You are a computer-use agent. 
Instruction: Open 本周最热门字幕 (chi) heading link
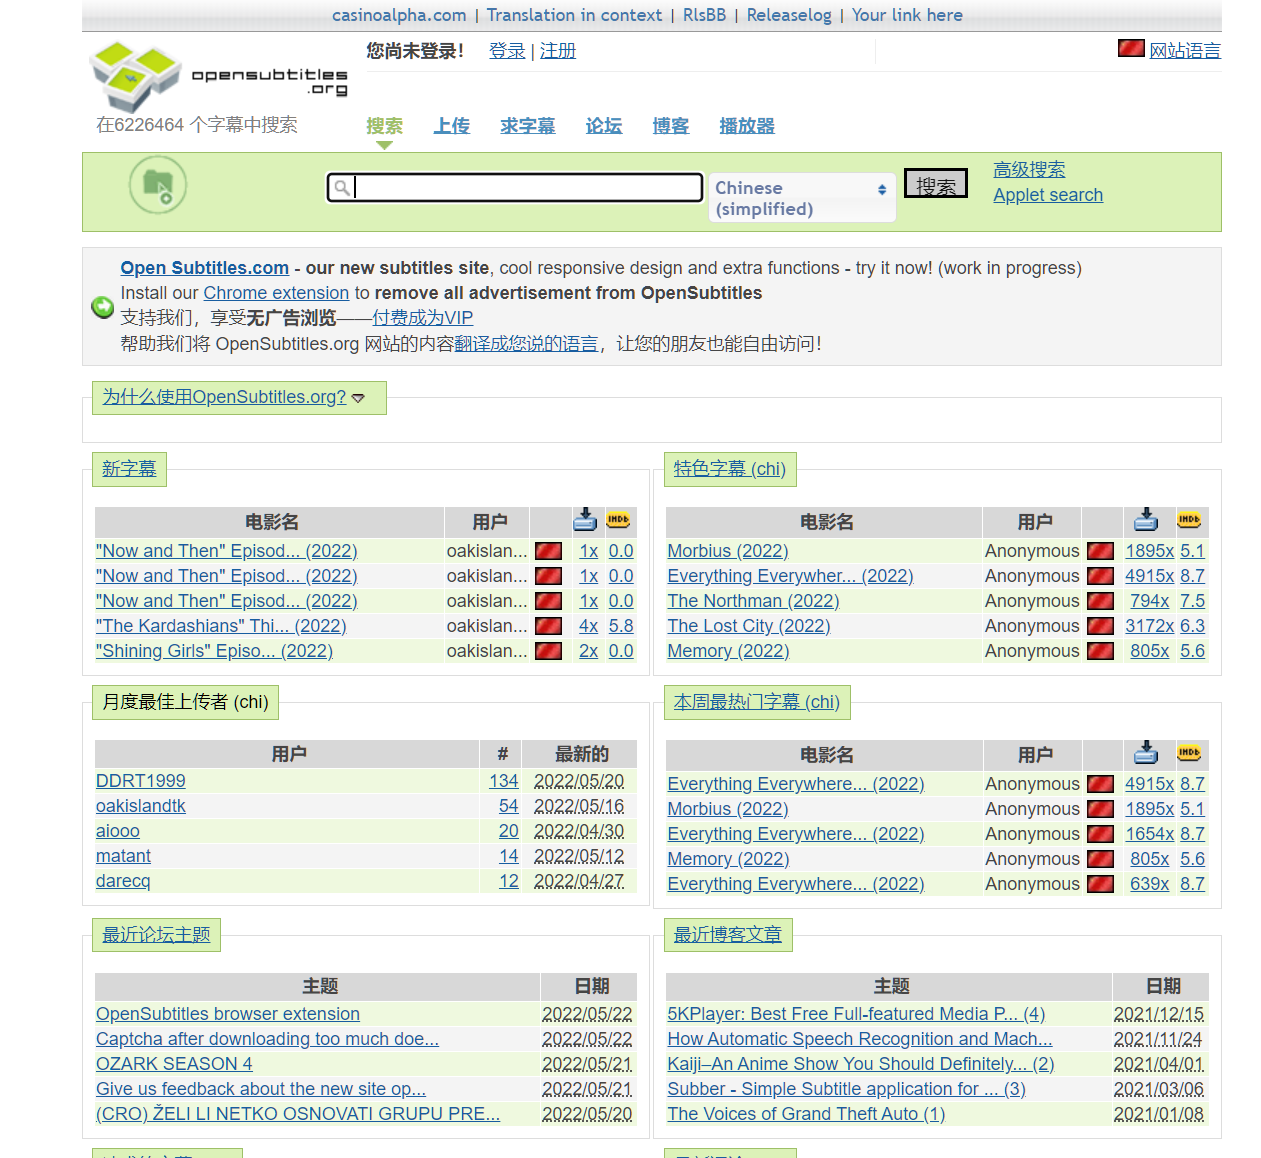point(757,702)
